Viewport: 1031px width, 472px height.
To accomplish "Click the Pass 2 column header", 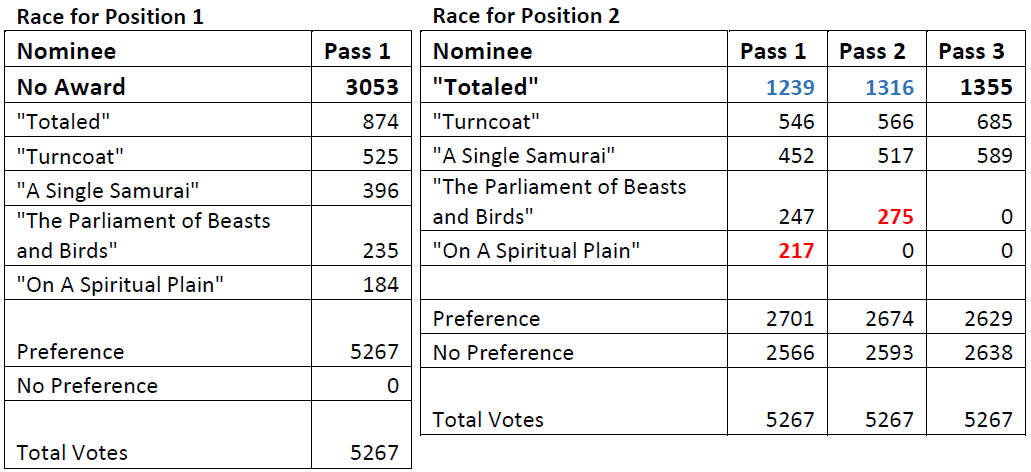I will pos(872,51).
